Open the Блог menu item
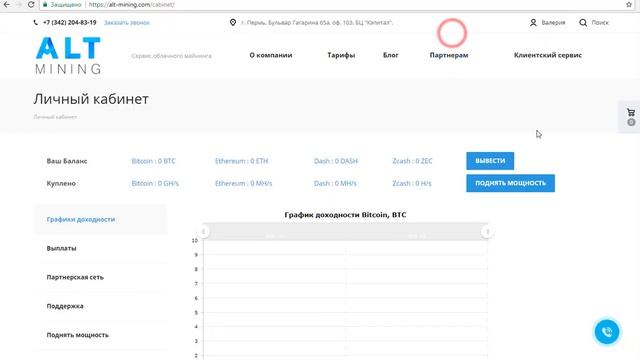The width and height of the screenshot is (640, 360). [391, 55]
